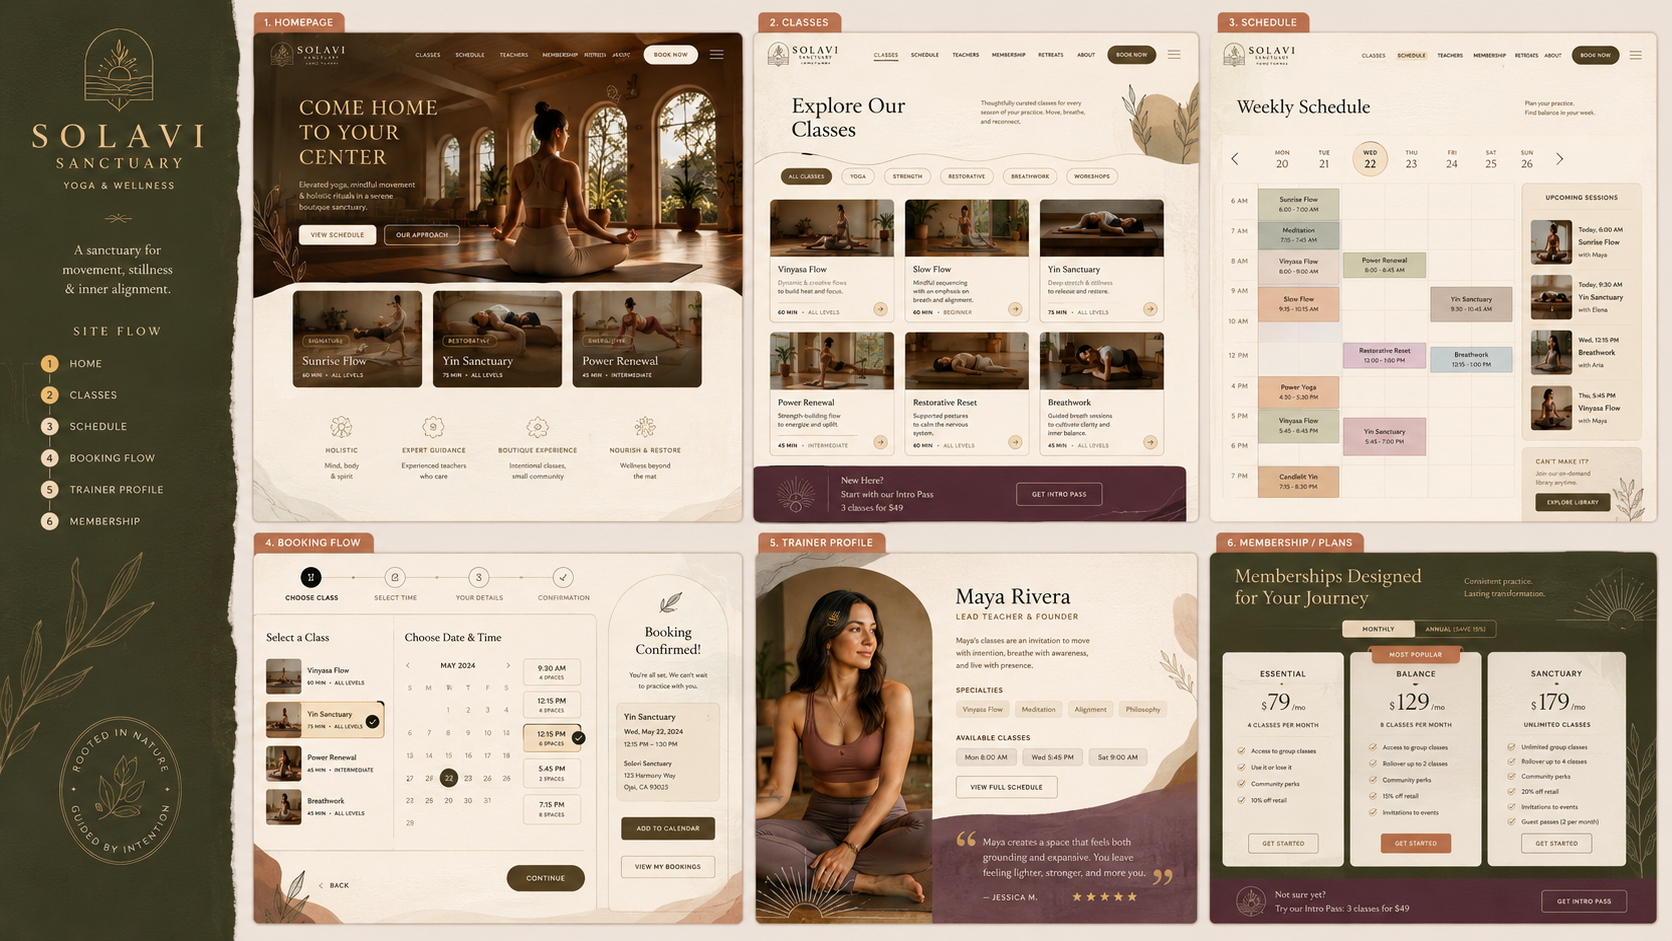The width and height of the screenshot is (1672, 941).
Task: Click the Sunrise Flow featured class thumbnail
Action: coord(357,339)
